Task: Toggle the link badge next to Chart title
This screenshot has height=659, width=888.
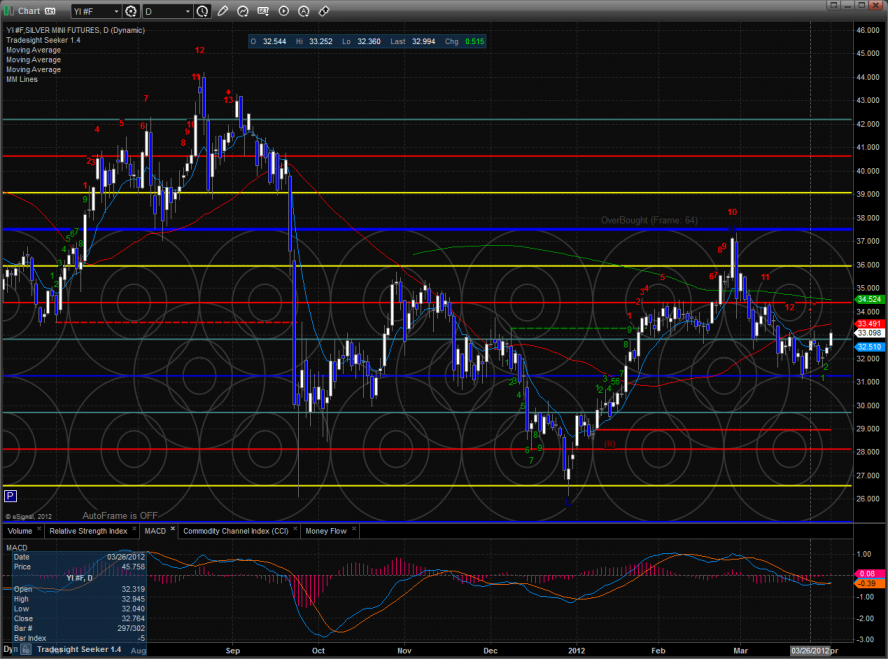Action: click(x=48, y=12)
